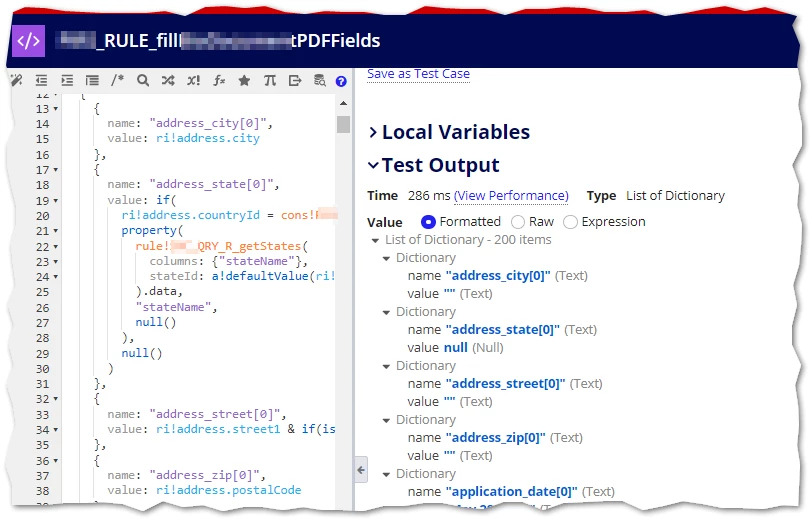
Task: Click the magic wand format icon
Action: pyautogui.click(x=16, y=80)
